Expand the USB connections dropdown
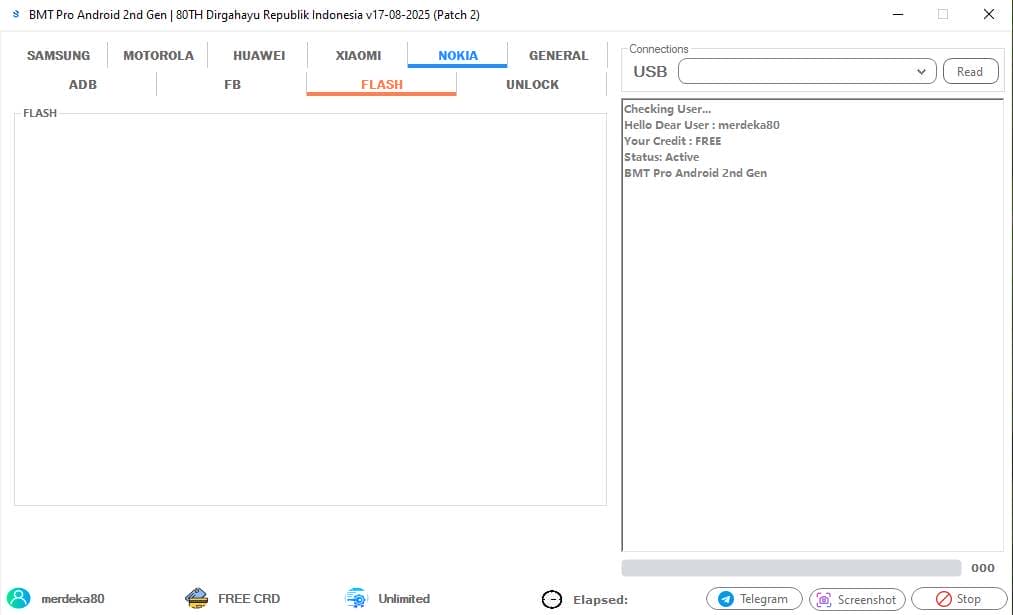This screenshot has height=615, width=1013. coord(921,72)
